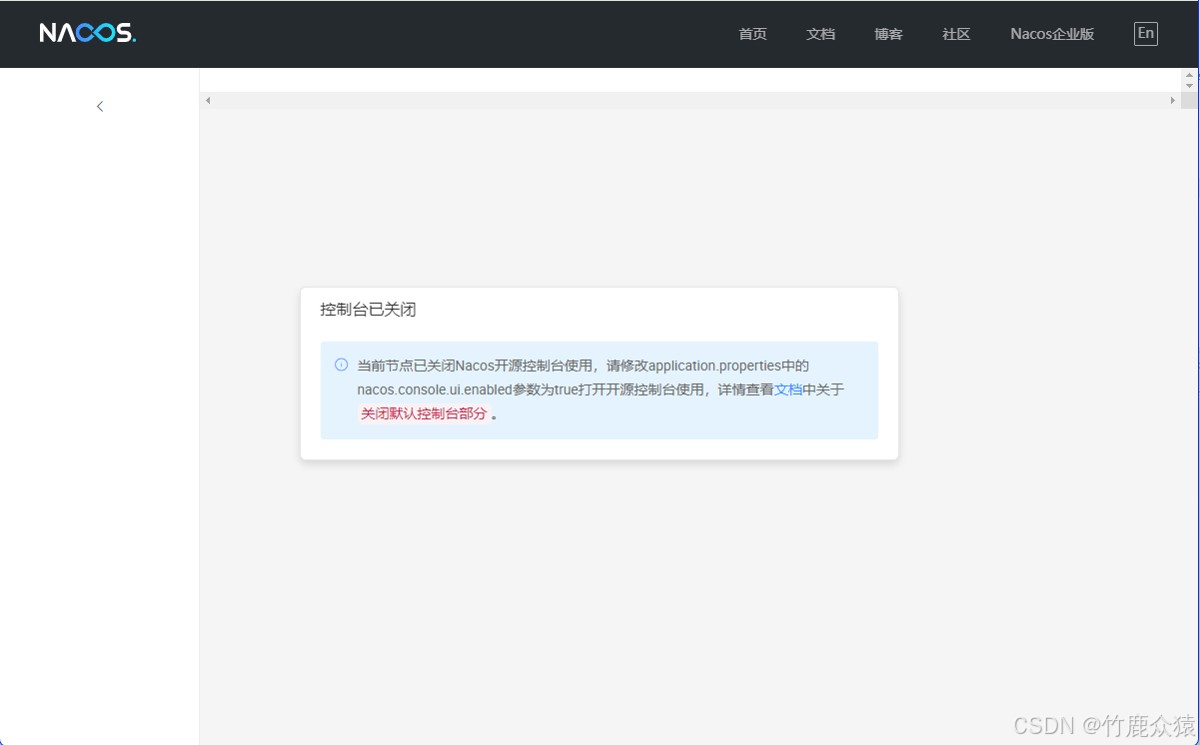Click the 文档 link in the notice
1200x745 pixels.
point(788,389)
